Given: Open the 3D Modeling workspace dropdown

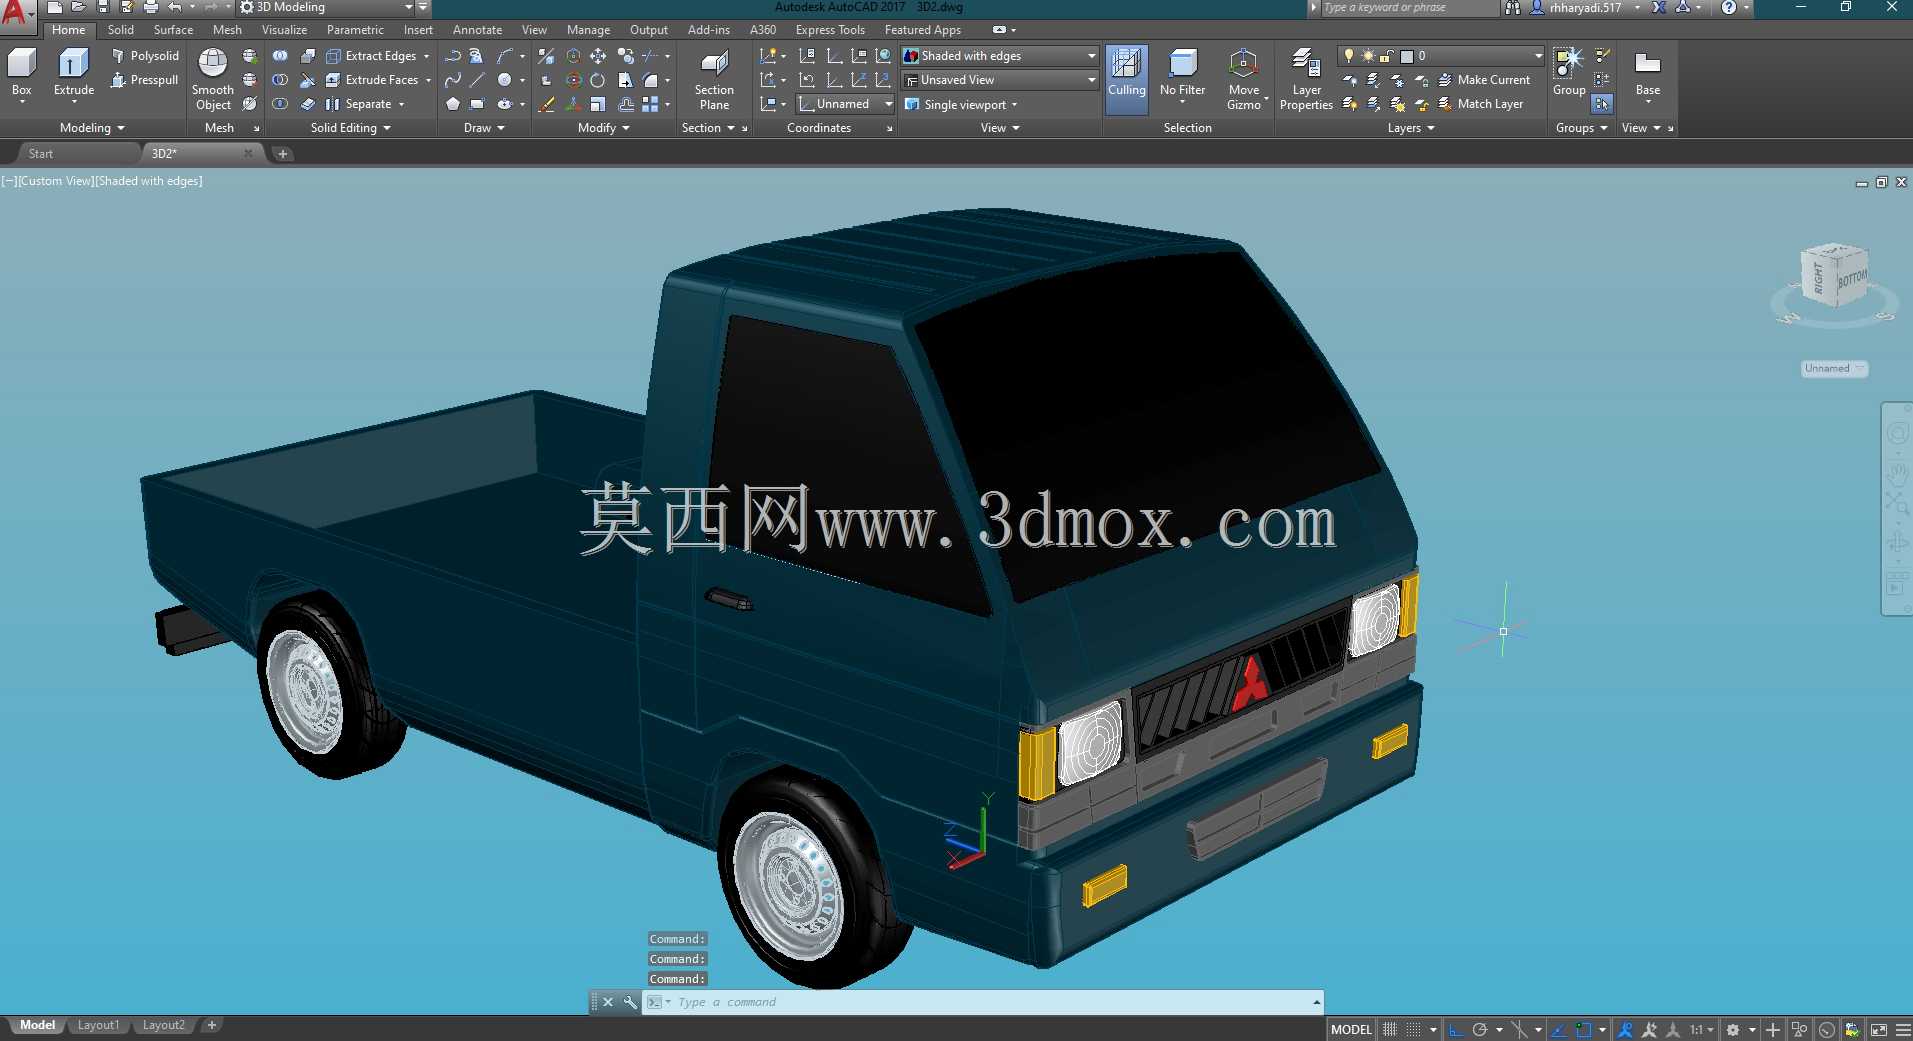Looking at the screenshot, I should (327, 7).
